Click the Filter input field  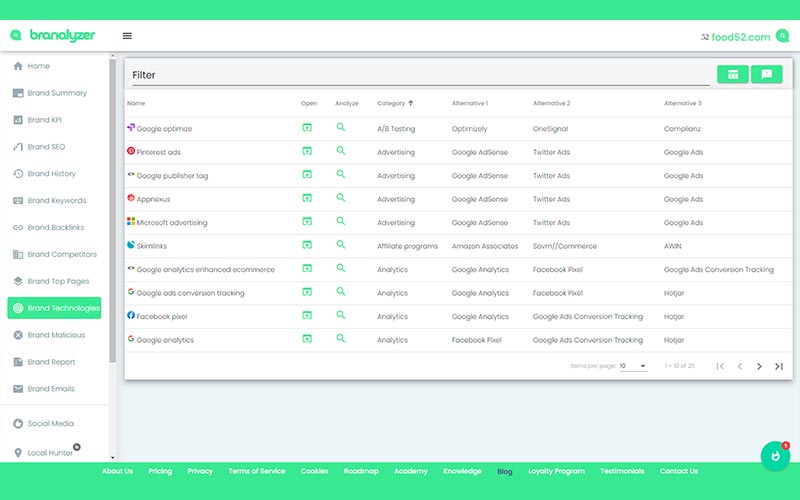[x=420, y=75]
